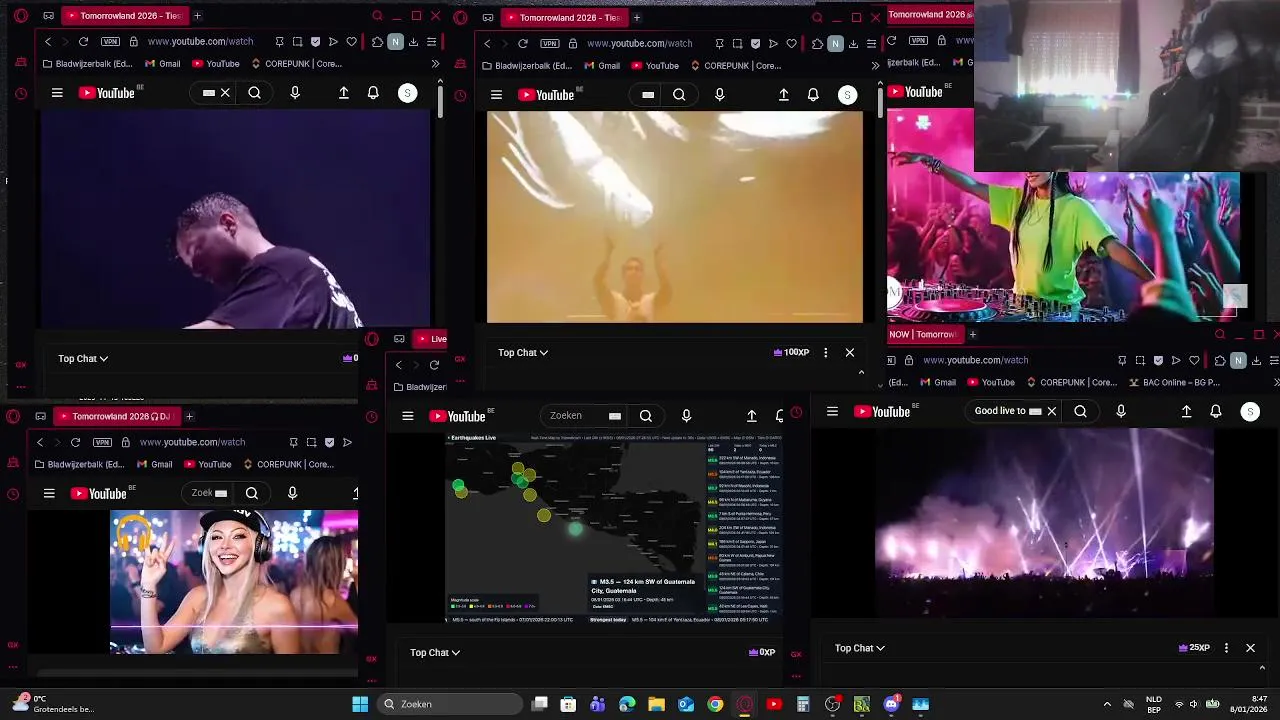Viewport: 1280px width, 720px height.
Task: Select 'Tomorrowland 2026 - Ties' tab in top-left window
Action: 125,16
